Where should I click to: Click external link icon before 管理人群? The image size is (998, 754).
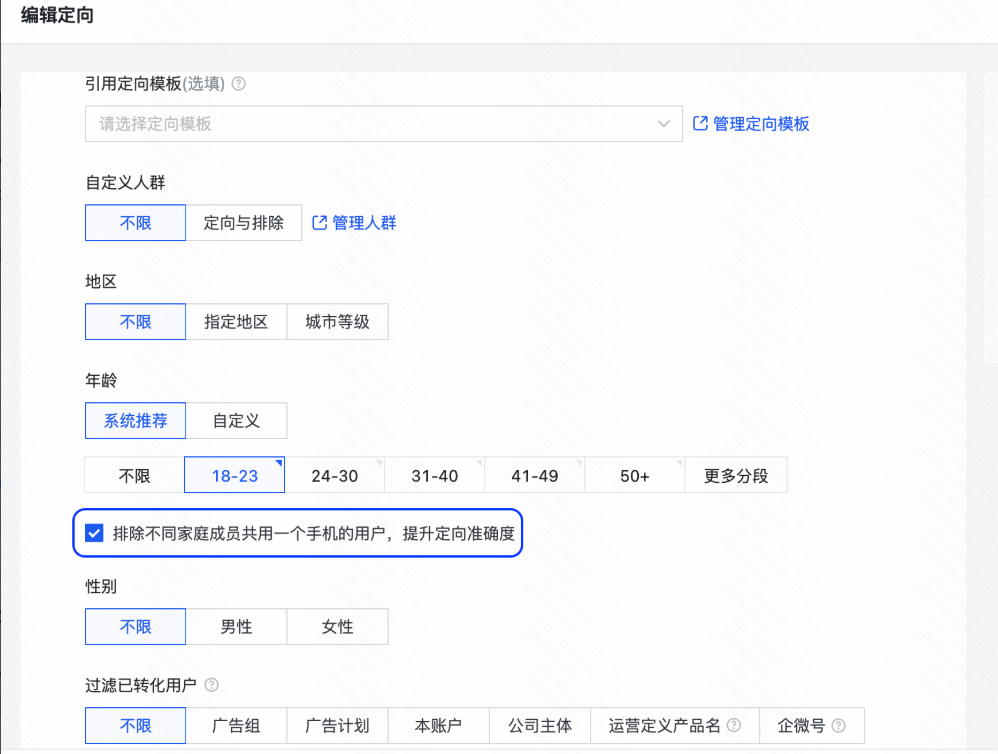[x=322, y=222]
